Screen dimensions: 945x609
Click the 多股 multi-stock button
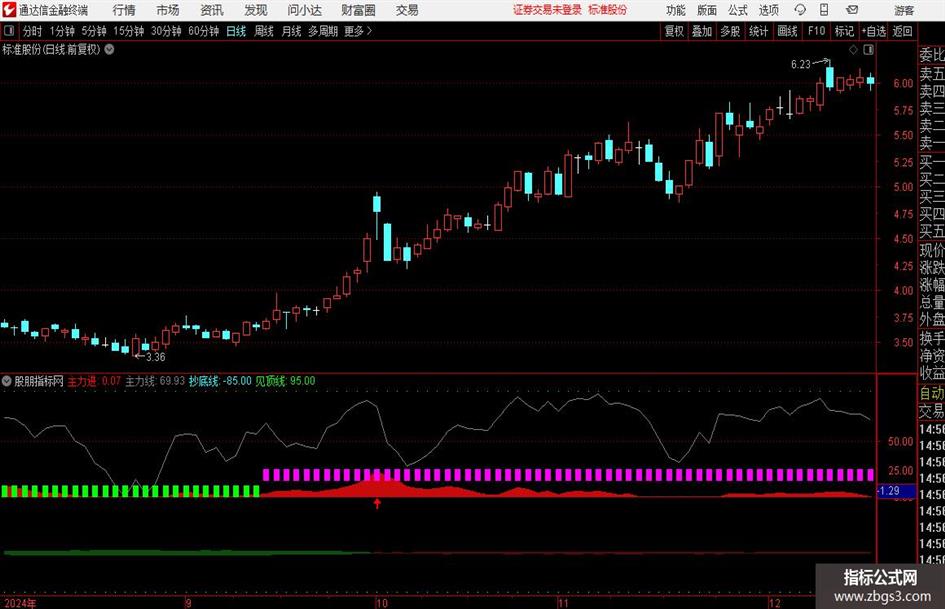(x=730, y=31)
